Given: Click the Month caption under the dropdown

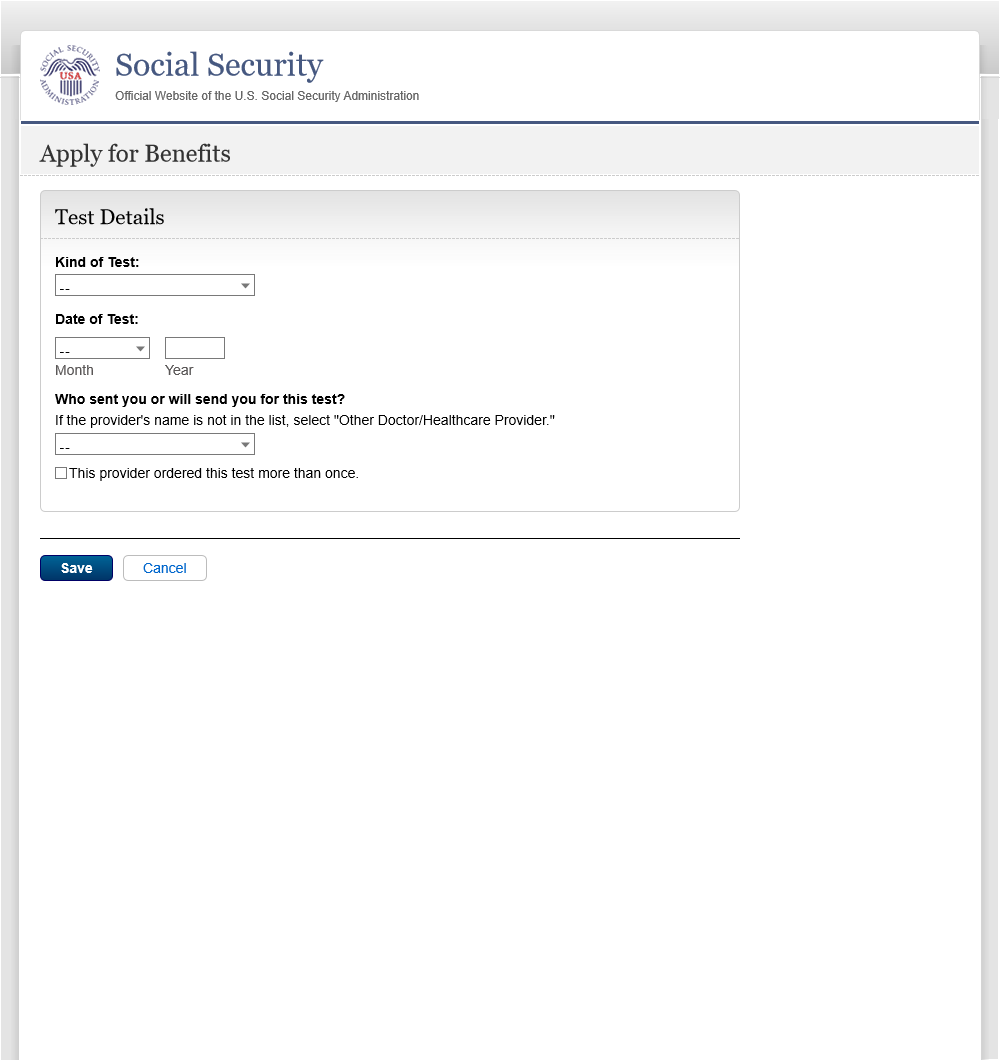Looking at the screenshot, I should click(74, 370).
